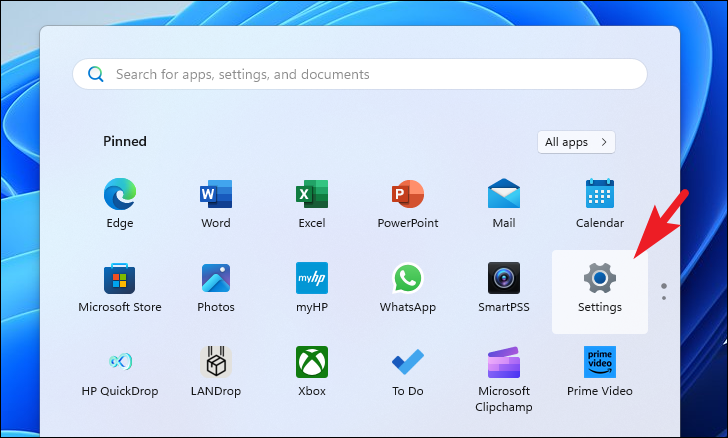The height and width of the screenshot is (438, 728).
Task: Launch Microsoft Word
Action: 216,203
